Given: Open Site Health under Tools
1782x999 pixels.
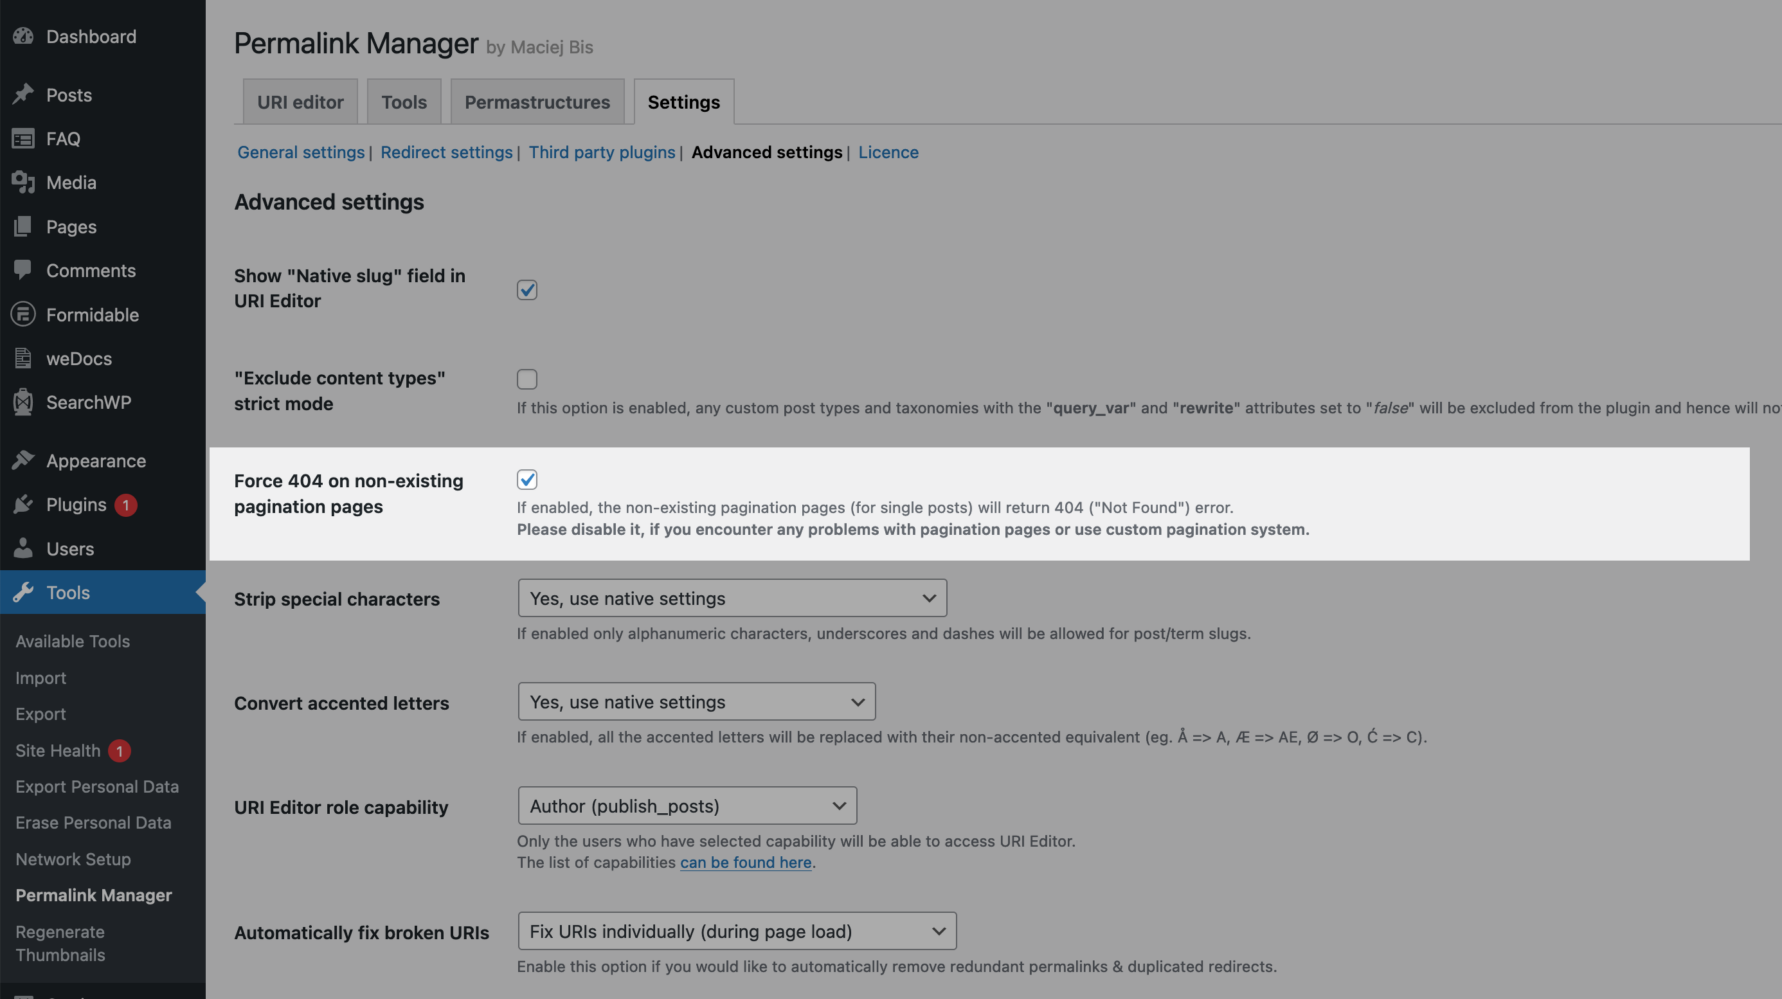Looking at the screenshot, I should 57,750.
